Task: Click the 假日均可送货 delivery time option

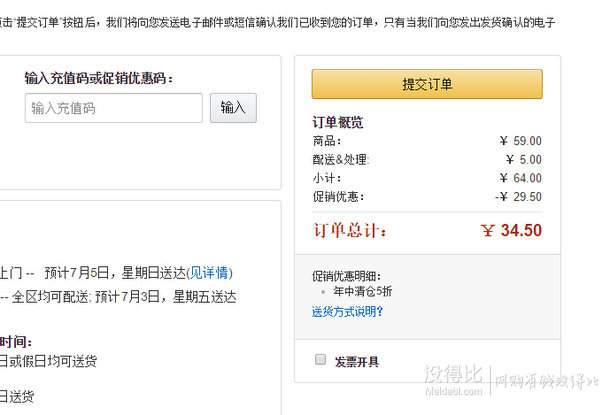Action: coord(49,361)
